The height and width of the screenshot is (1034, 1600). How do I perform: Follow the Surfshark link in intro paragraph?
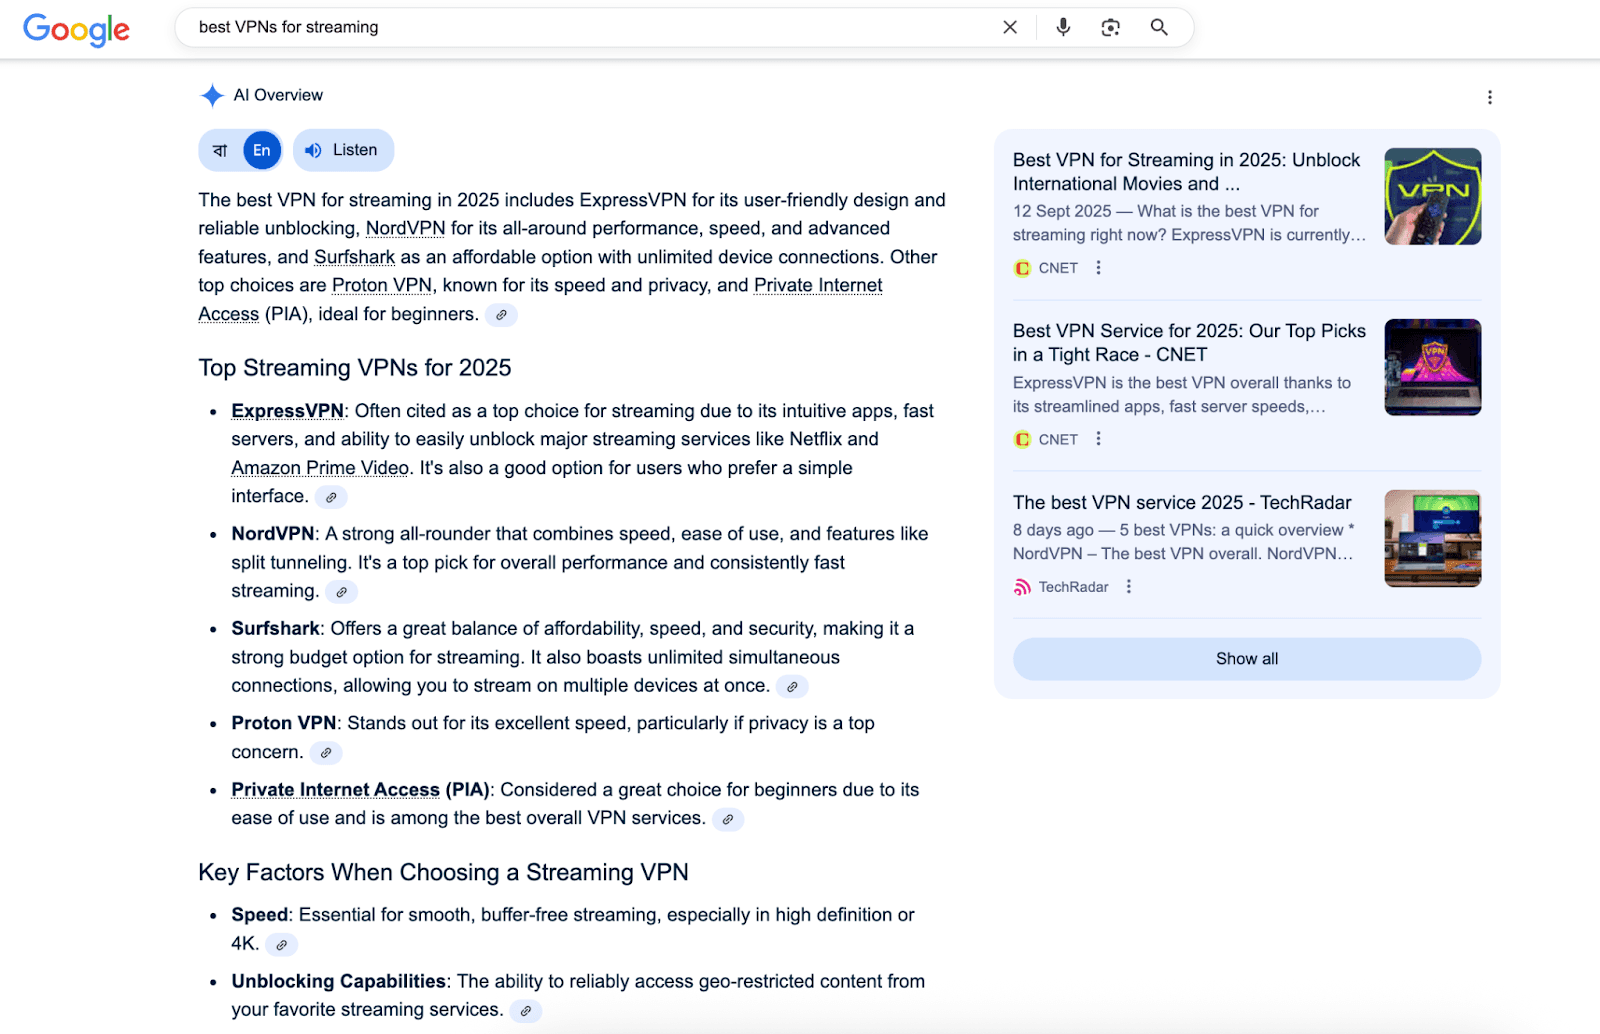(355, 257)
